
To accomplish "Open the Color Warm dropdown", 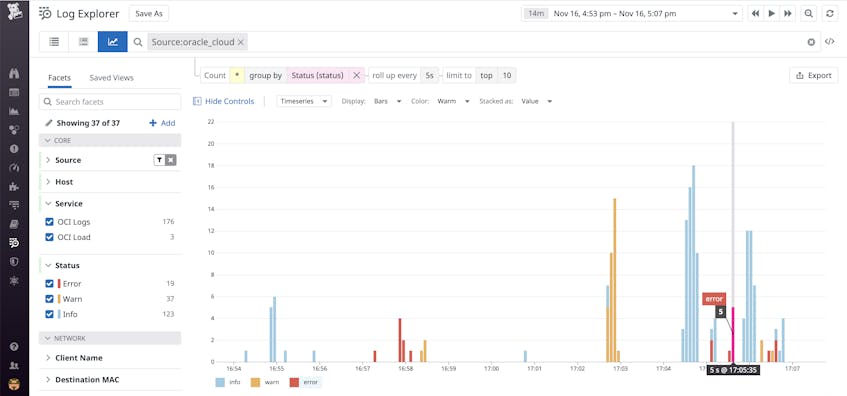I will (x=453, y=101).
